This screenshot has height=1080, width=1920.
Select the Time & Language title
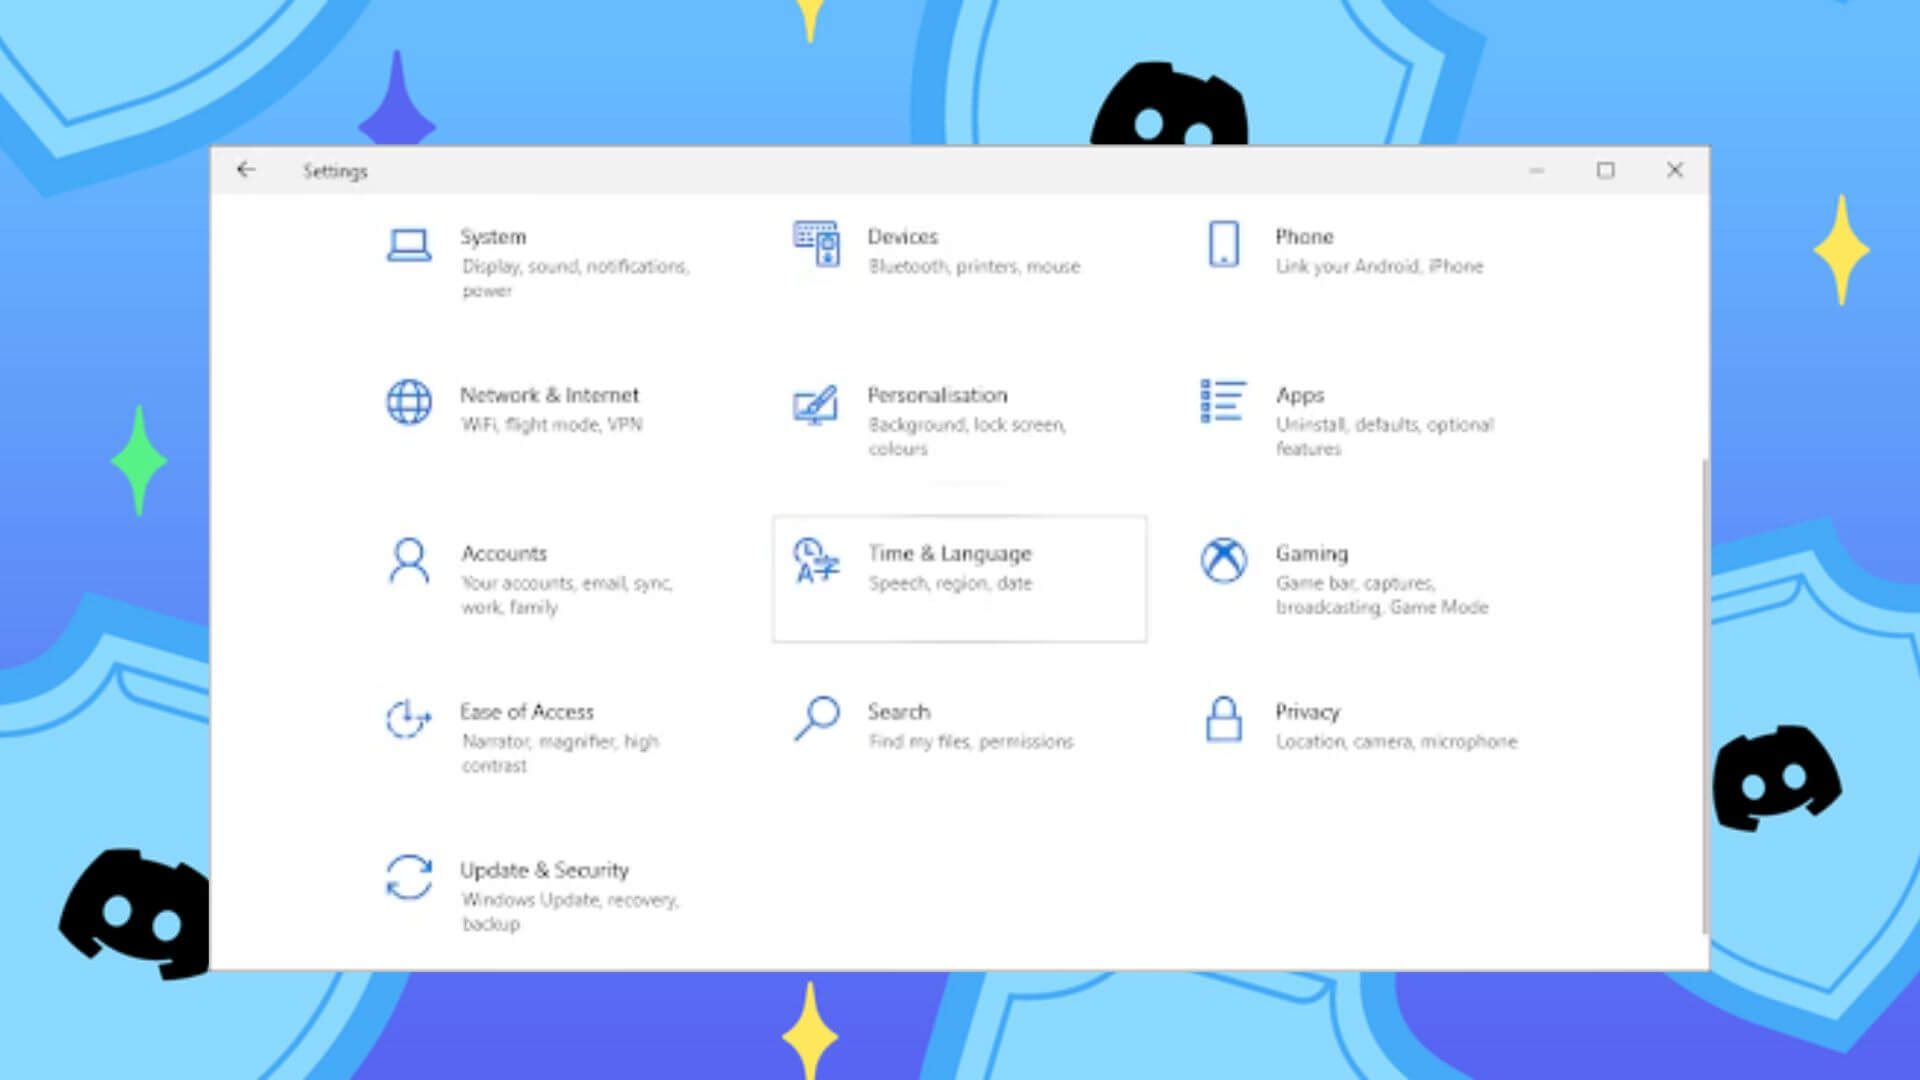click(x=949, y=554)
